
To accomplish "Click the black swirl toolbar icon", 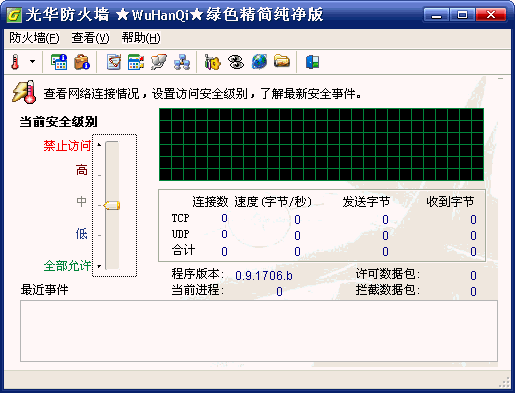I will pos(236,62).
